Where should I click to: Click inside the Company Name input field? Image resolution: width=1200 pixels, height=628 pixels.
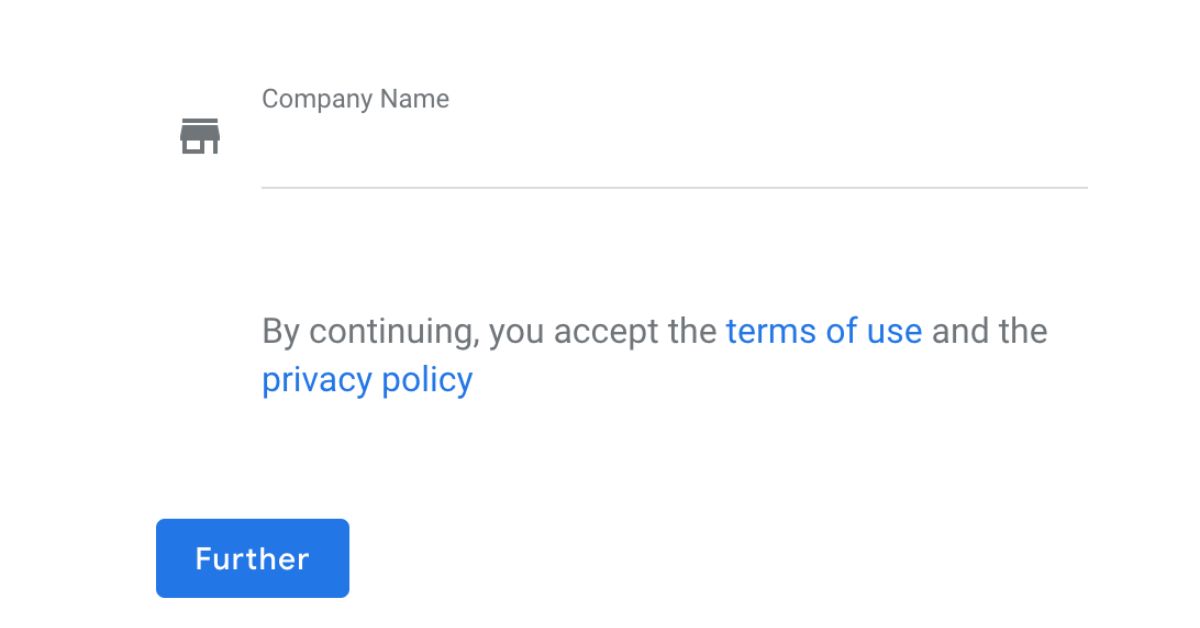673,150
